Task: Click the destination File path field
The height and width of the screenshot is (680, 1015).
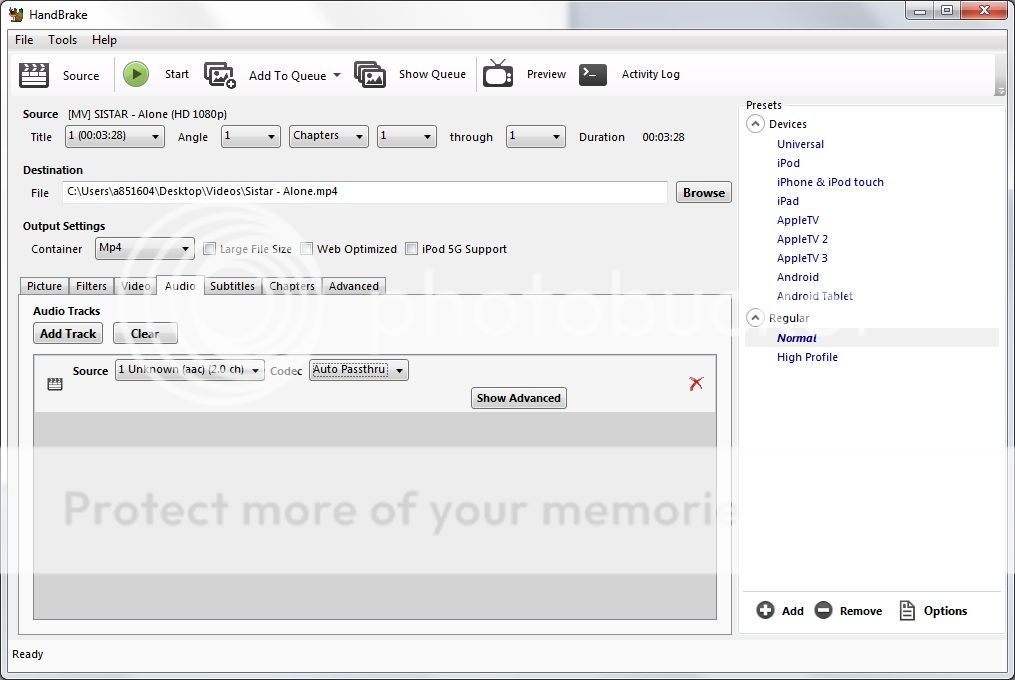Action: coord(365,192)
